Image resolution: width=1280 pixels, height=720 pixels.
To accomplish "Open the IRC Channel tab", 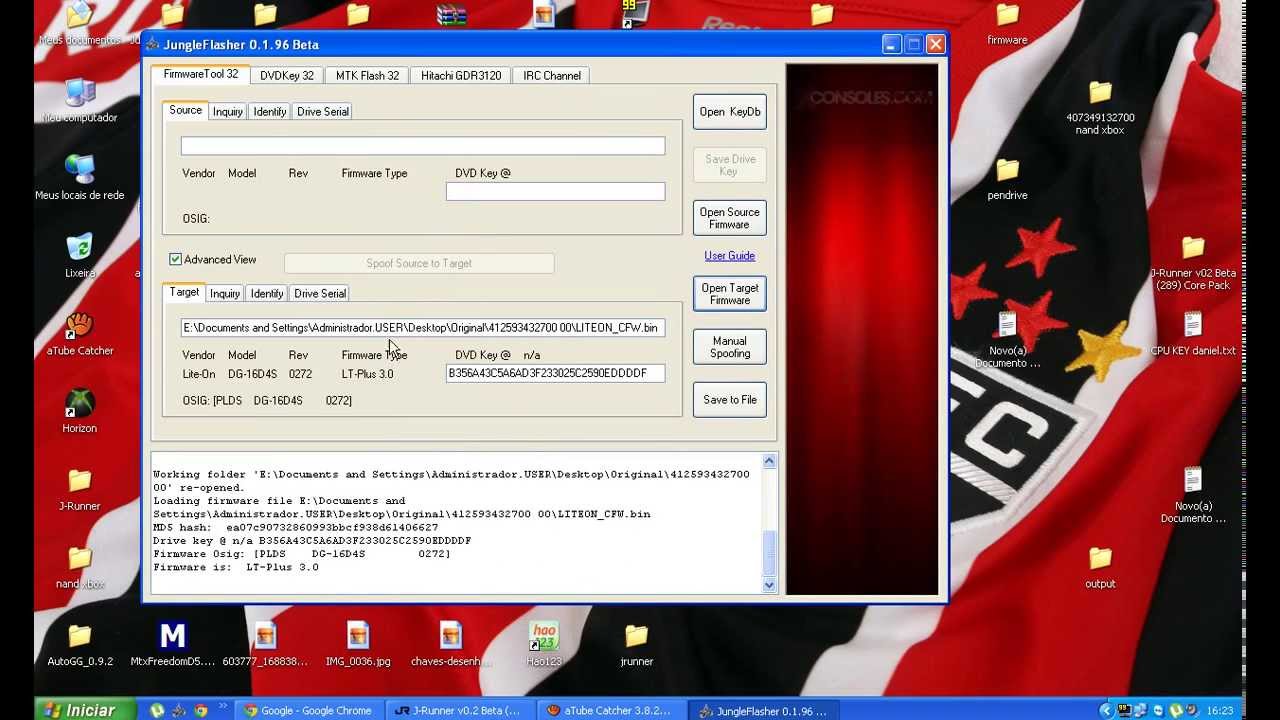I will [x=552, y=75].
